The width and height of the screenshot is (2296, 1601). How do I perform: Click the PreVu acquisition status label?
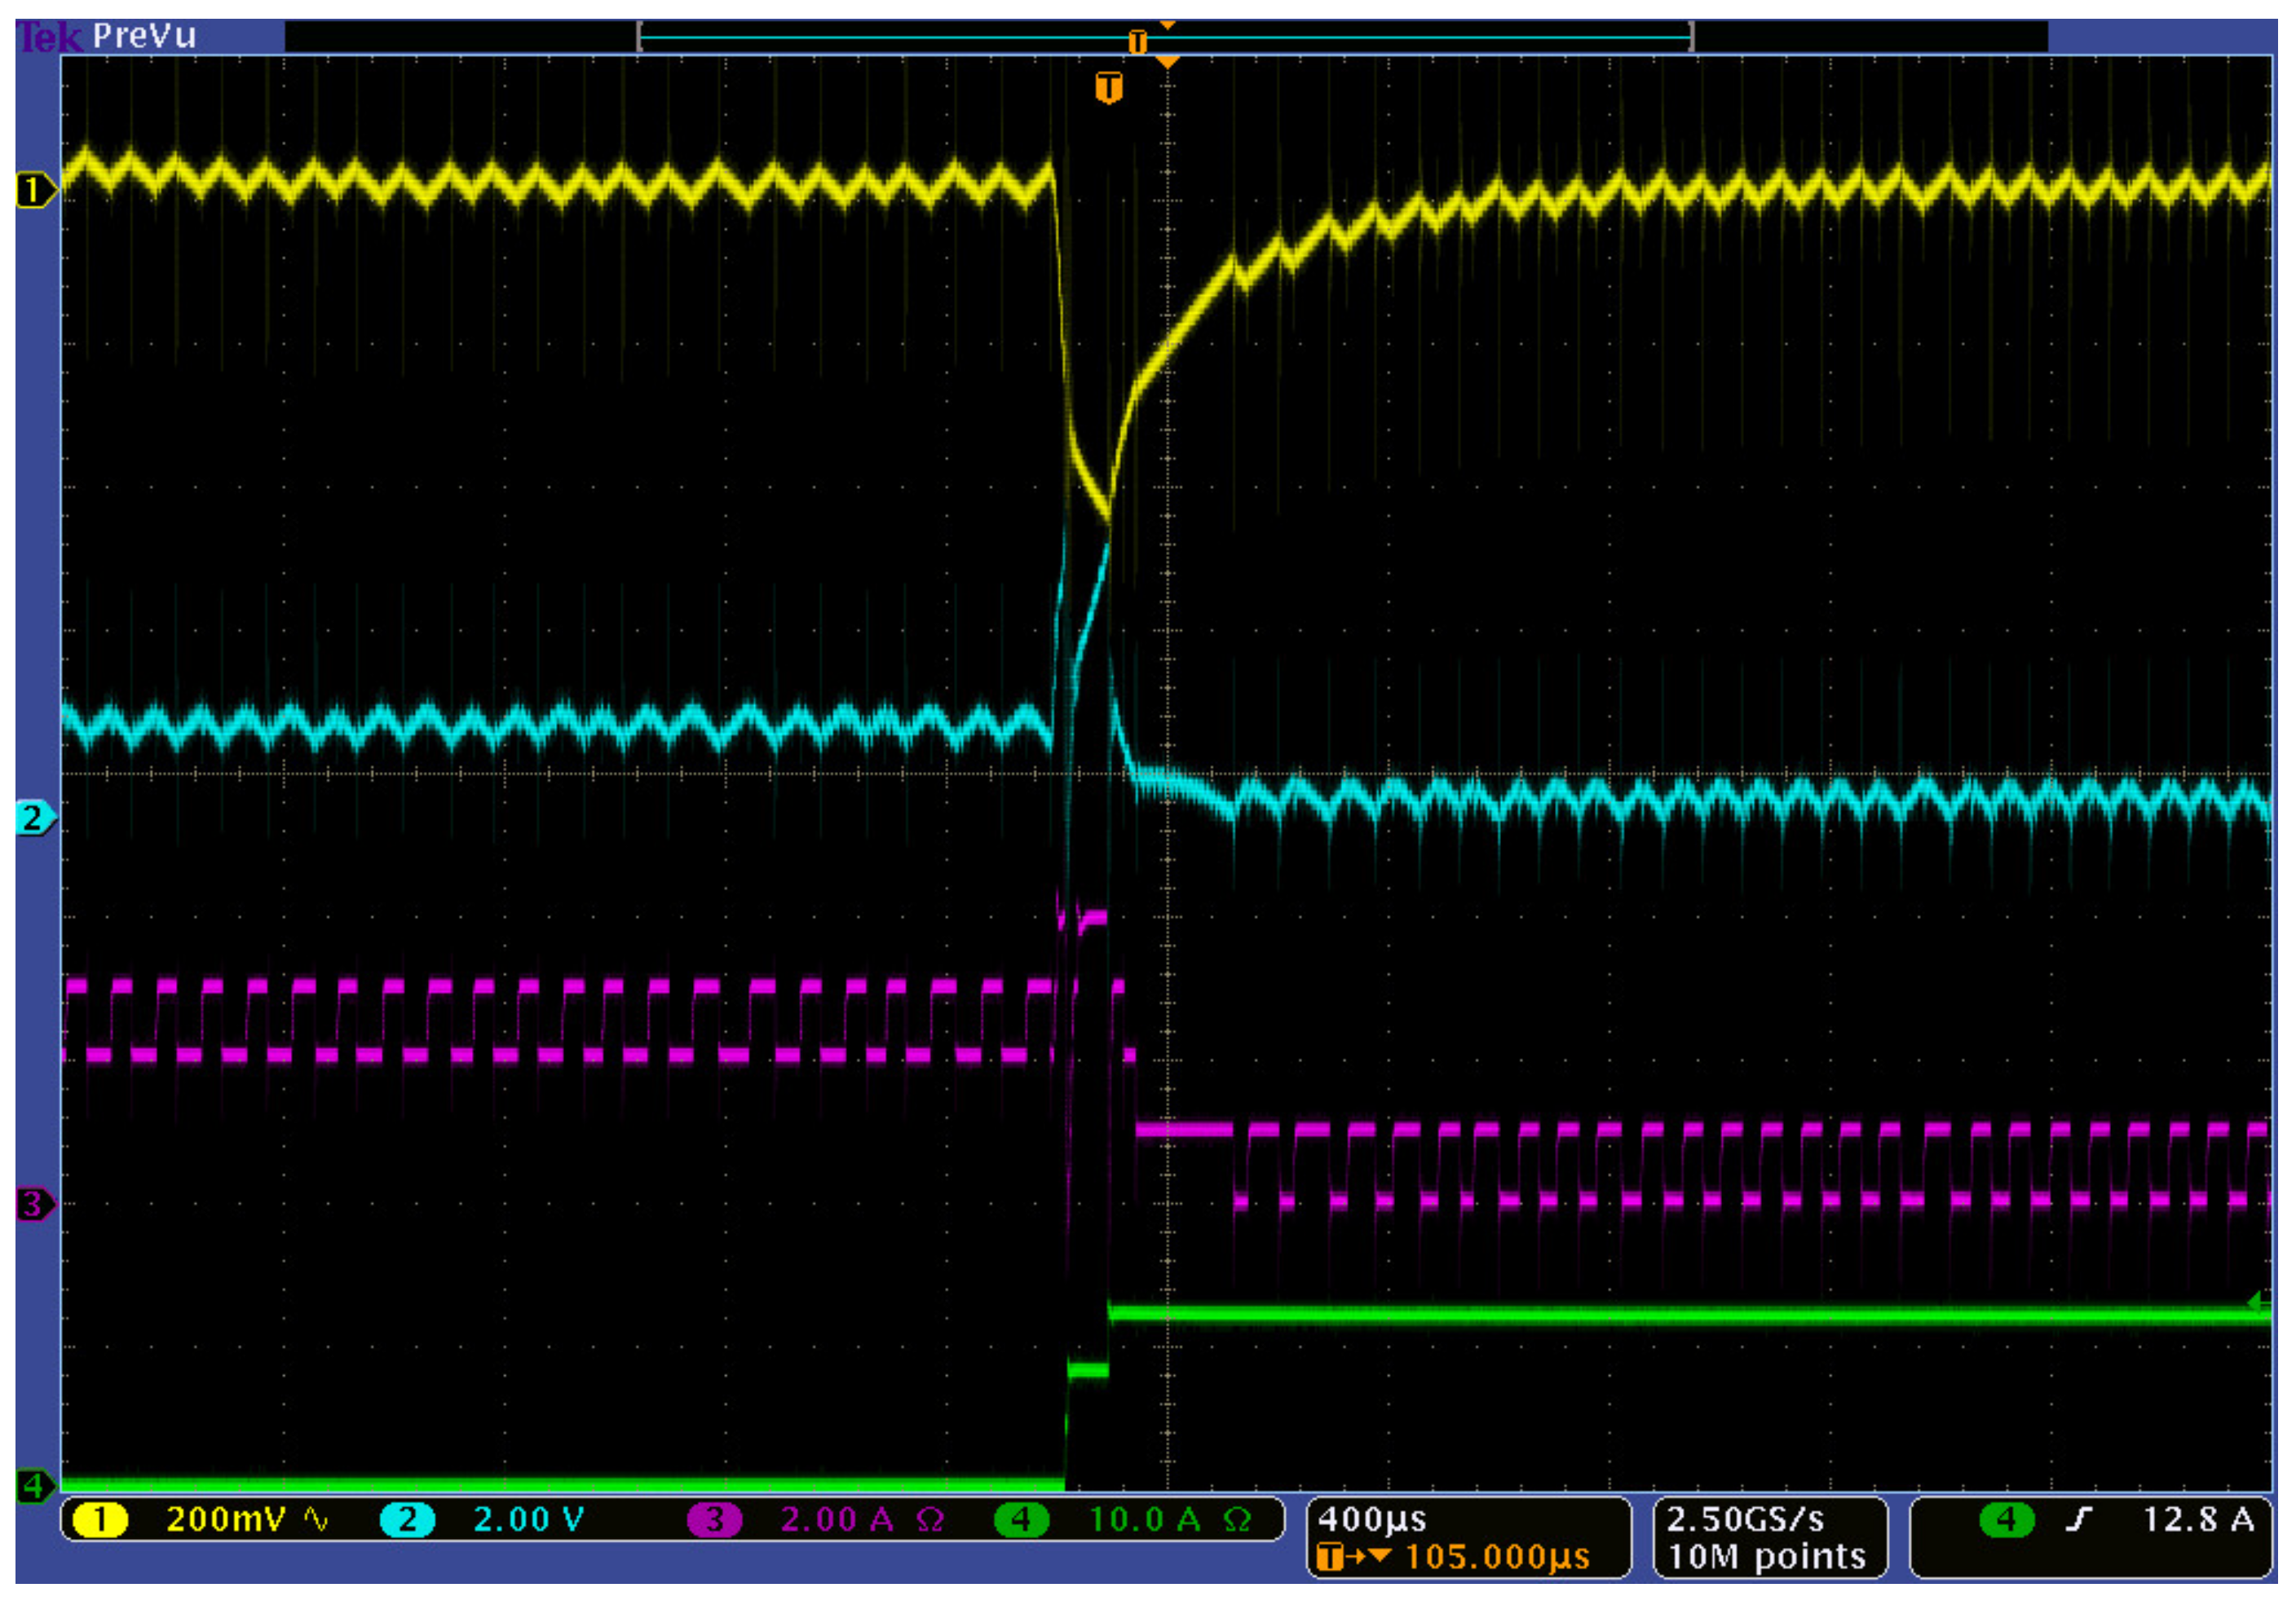tap(144, 37)
